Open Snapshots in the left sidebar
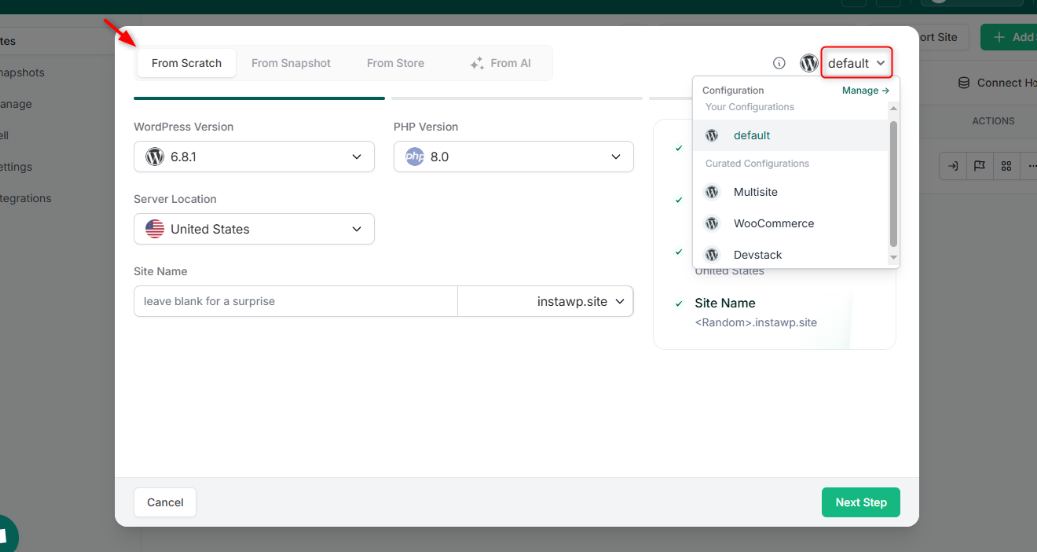Screen dimensions: 1037x552 22,73
